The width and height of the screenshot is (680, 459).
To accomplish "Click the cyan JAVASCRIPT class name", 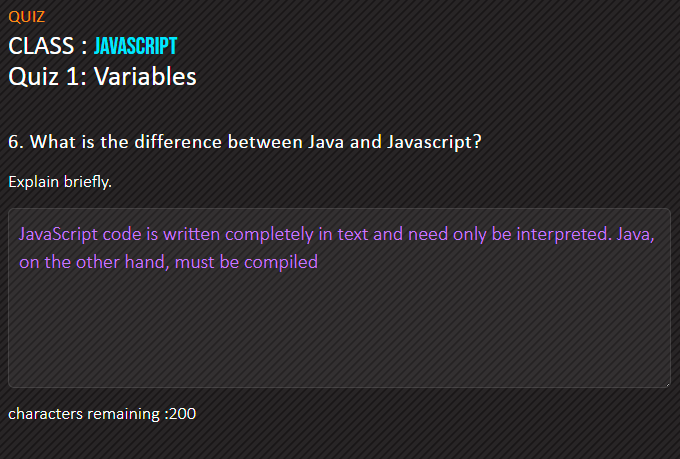I will [135, 46].
